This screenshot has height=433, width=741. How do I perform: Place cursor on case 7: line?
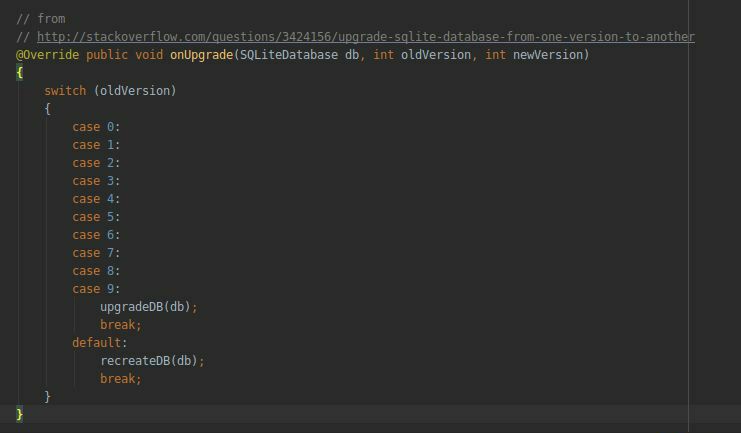tap(96, 252)
